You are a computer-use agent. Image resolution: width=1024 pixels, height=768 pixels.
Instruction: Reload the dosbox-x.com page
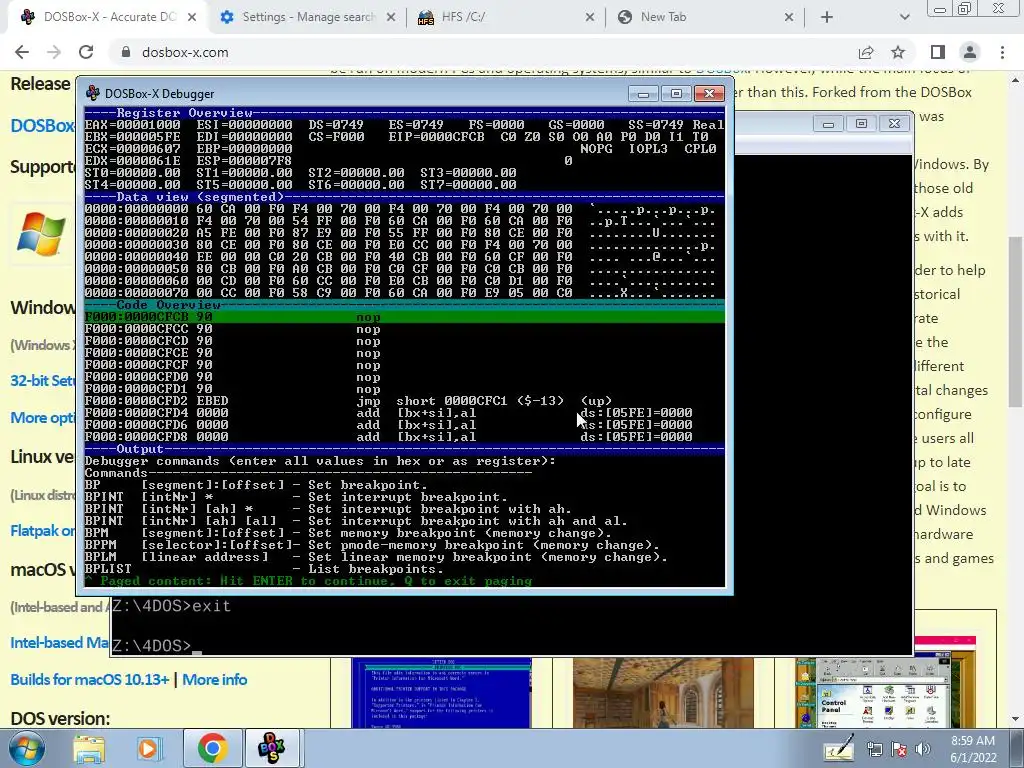click(x=86, y=52)
